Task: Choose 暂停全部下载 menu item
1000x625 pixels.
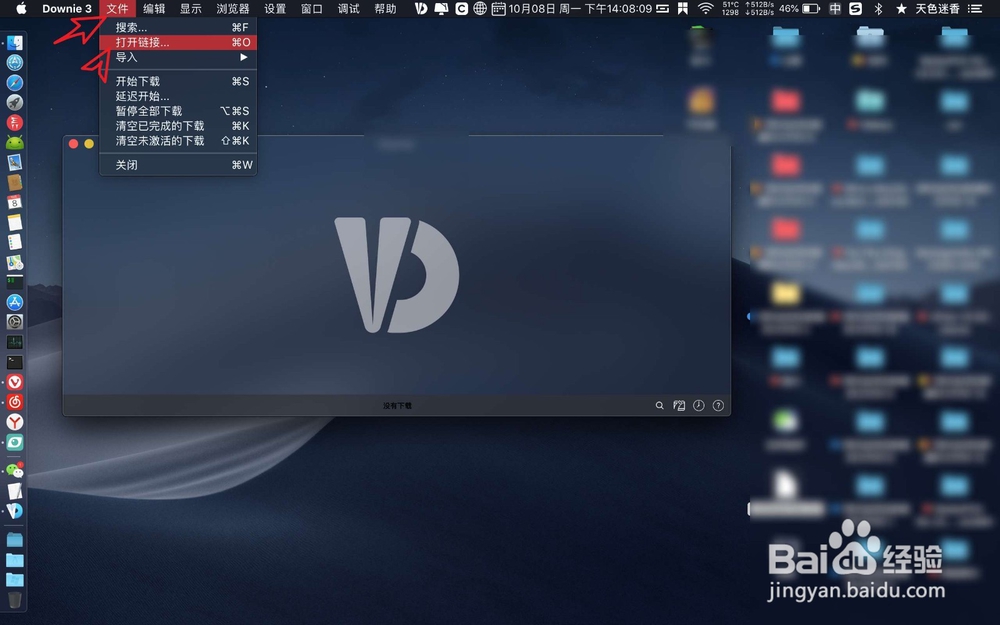Action: (x=178, y=110)
